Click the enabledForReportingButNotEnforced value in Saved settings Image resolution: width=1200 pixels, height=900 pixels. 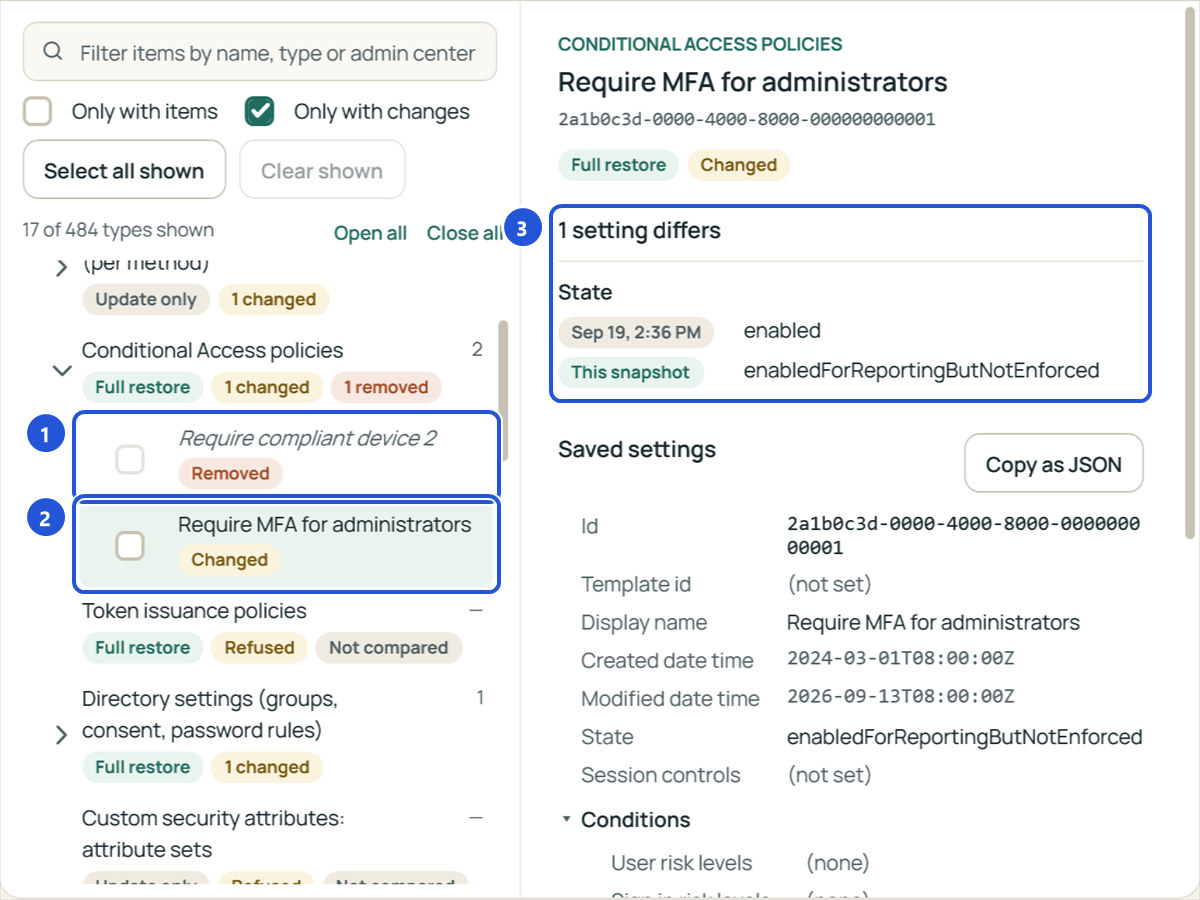click(965, 737)
